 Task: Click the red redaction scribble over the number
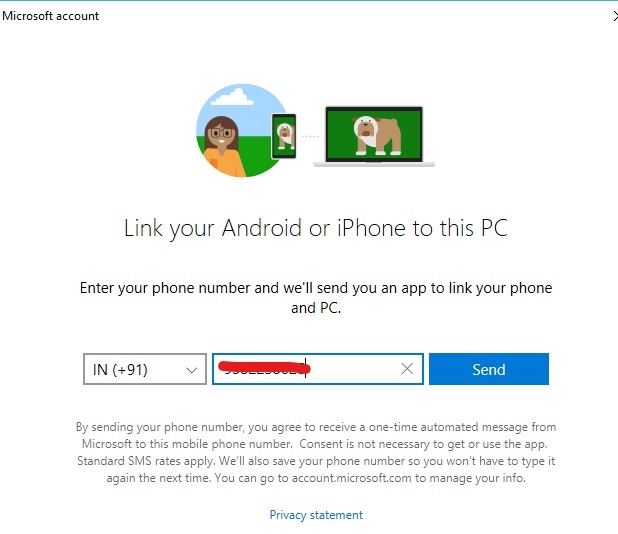(264, 368)
